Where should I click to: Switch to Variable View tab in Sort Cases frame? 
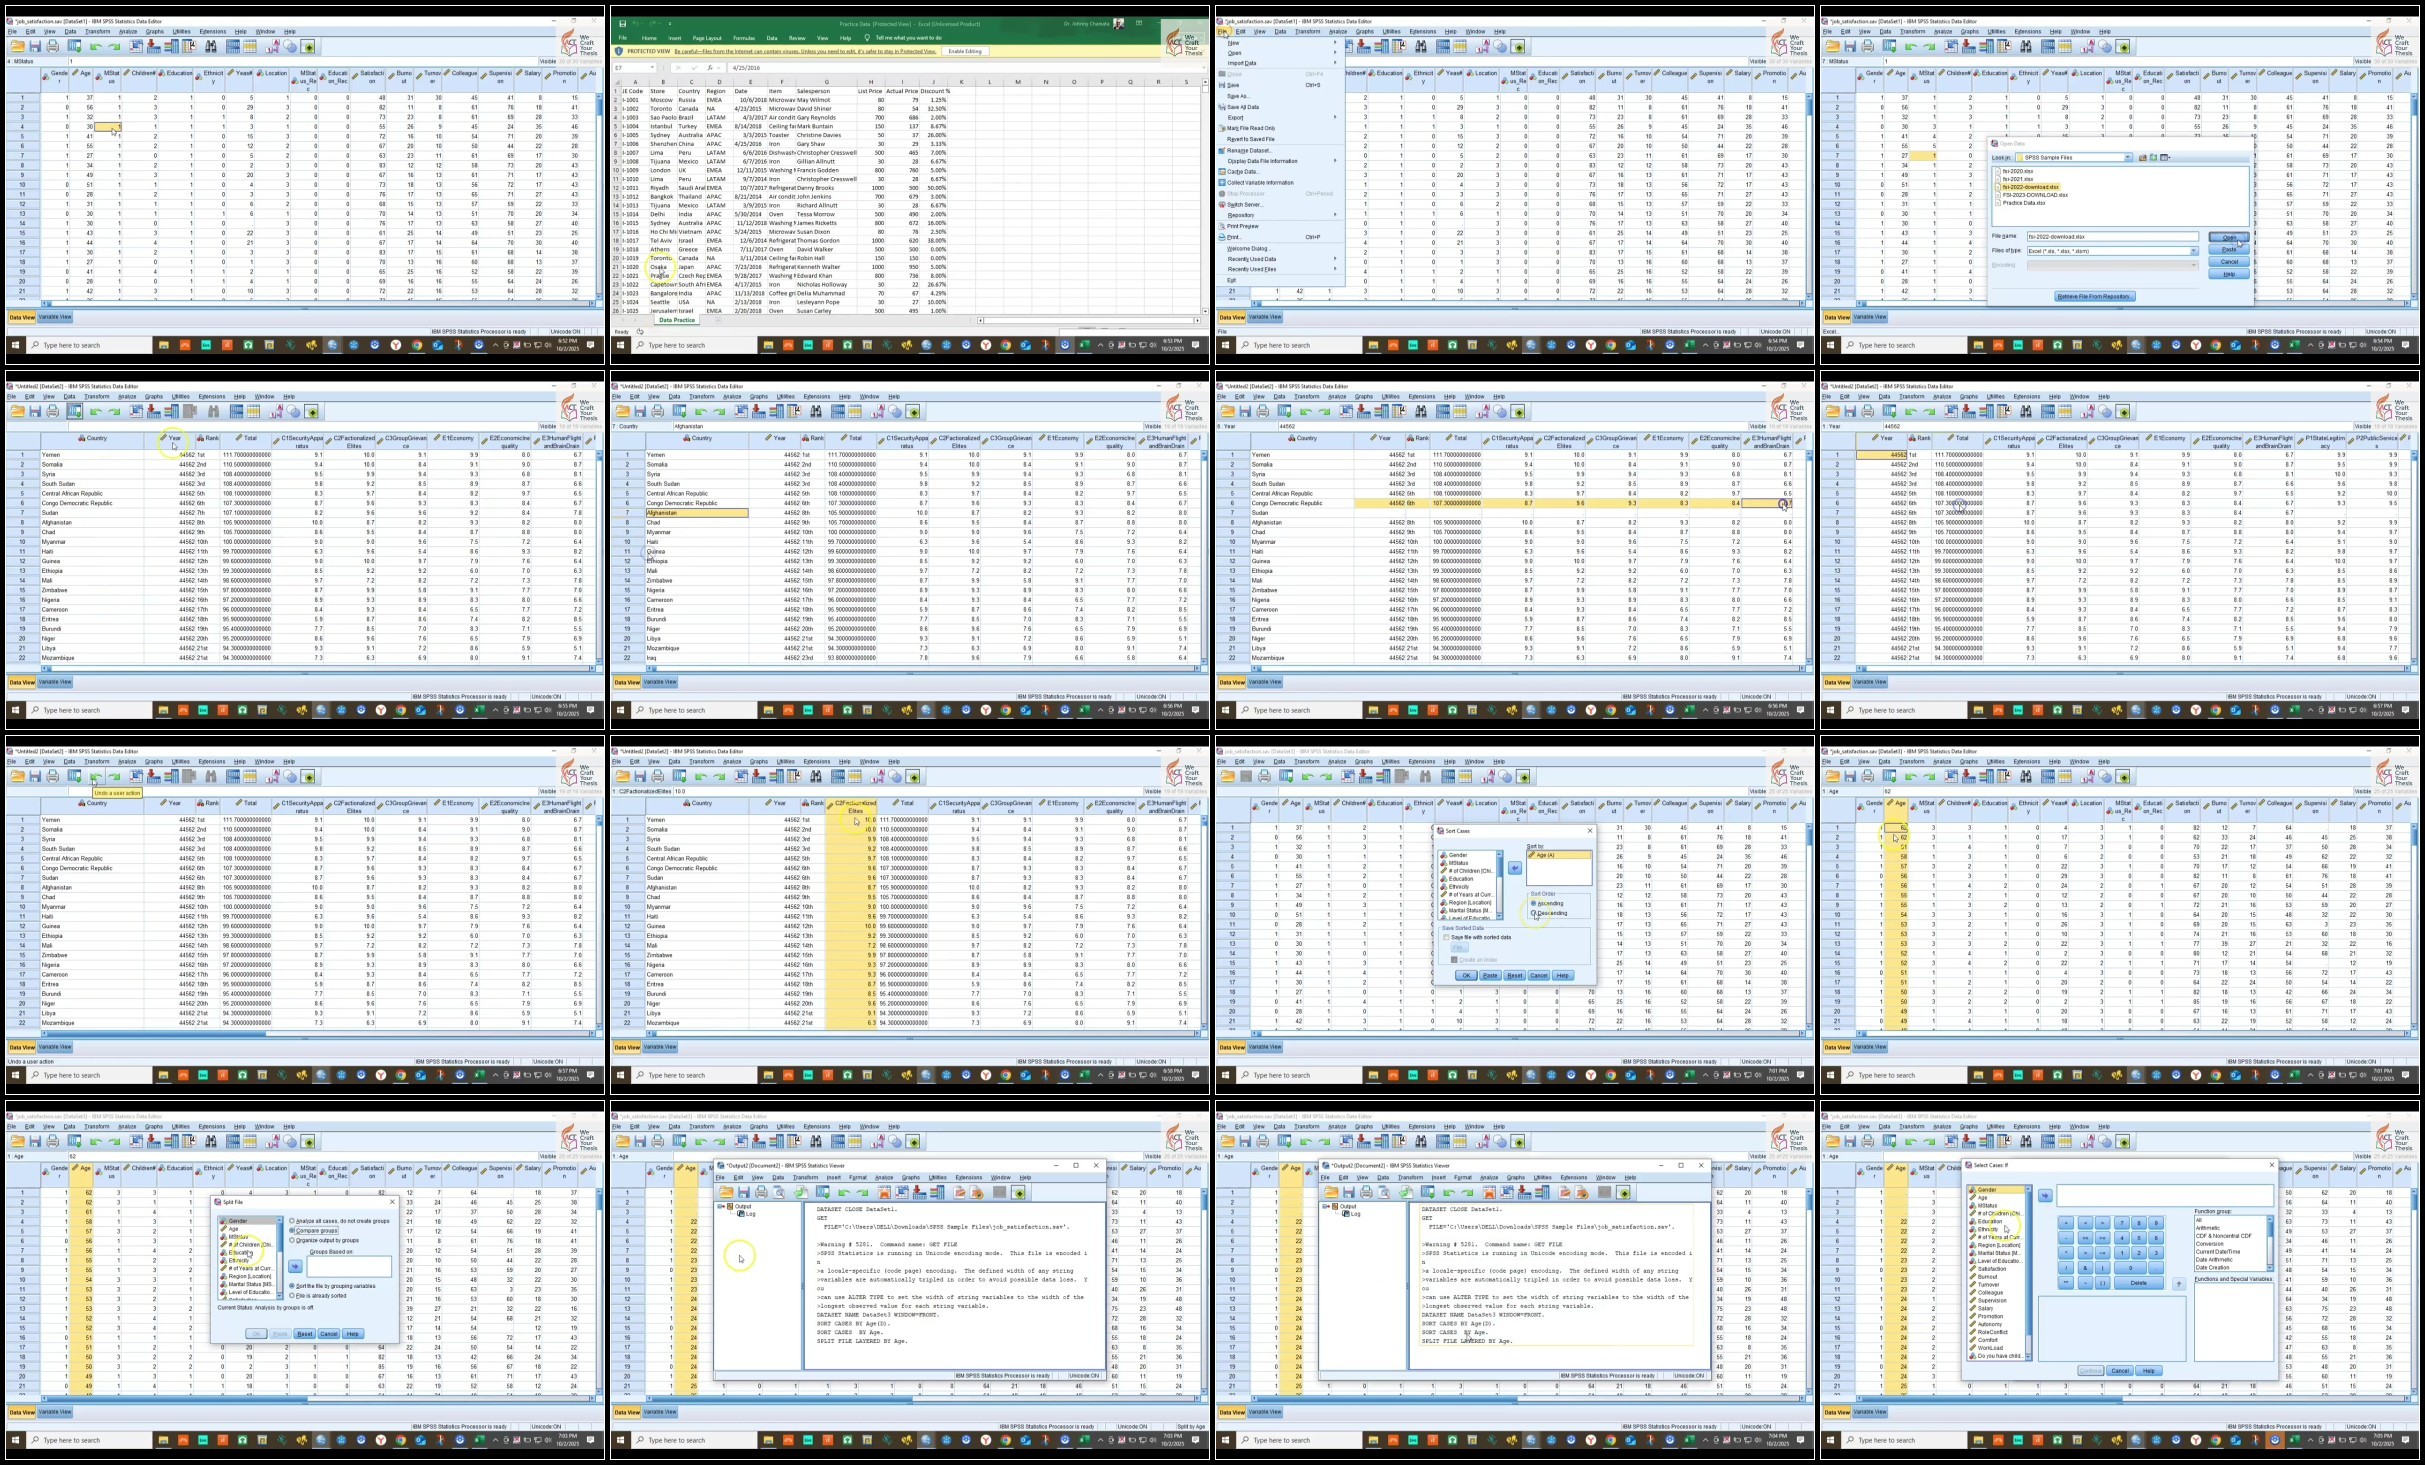pos(1265,1047)
